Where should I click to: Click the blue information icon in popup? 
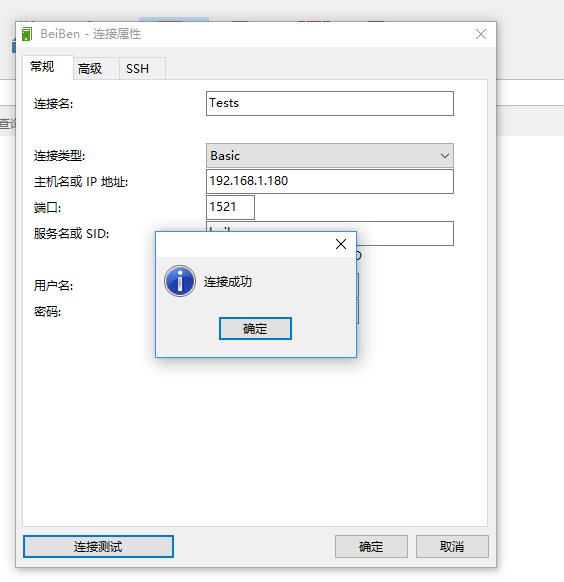pos(180,281)
